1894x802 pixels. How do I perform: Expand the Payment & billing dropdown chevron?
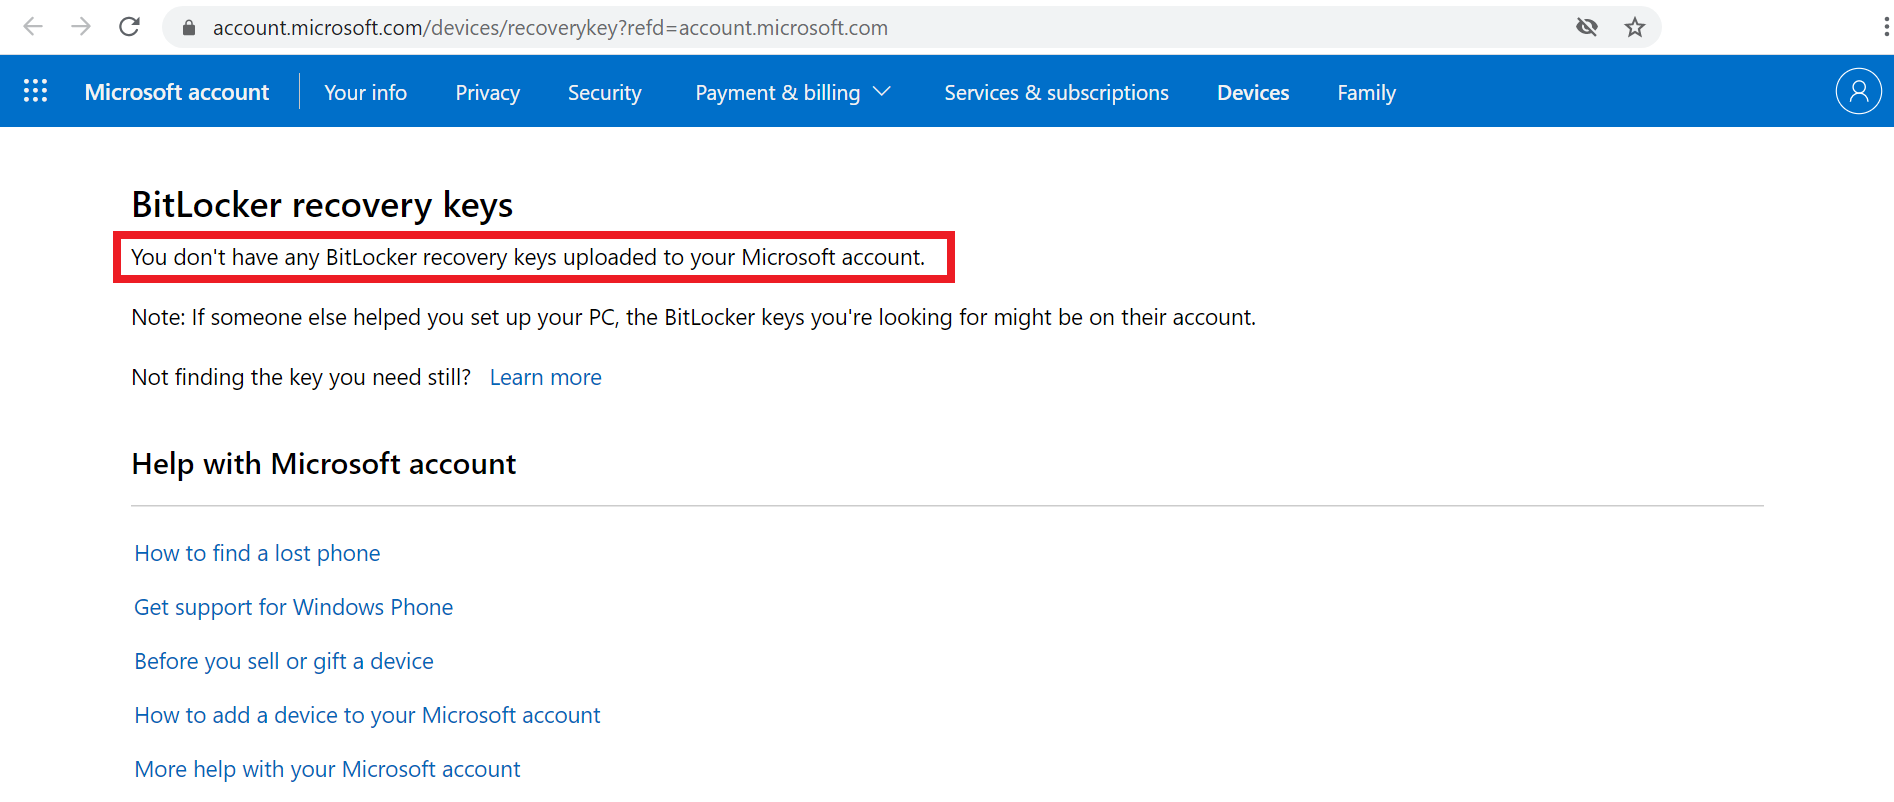[x=882, y=92]
